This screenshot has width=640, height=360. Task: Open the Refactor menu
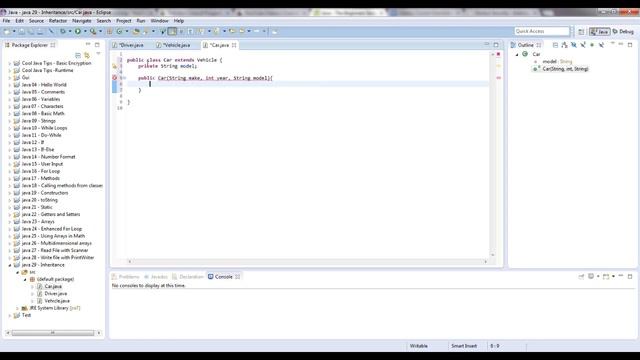tap(58, 20)
